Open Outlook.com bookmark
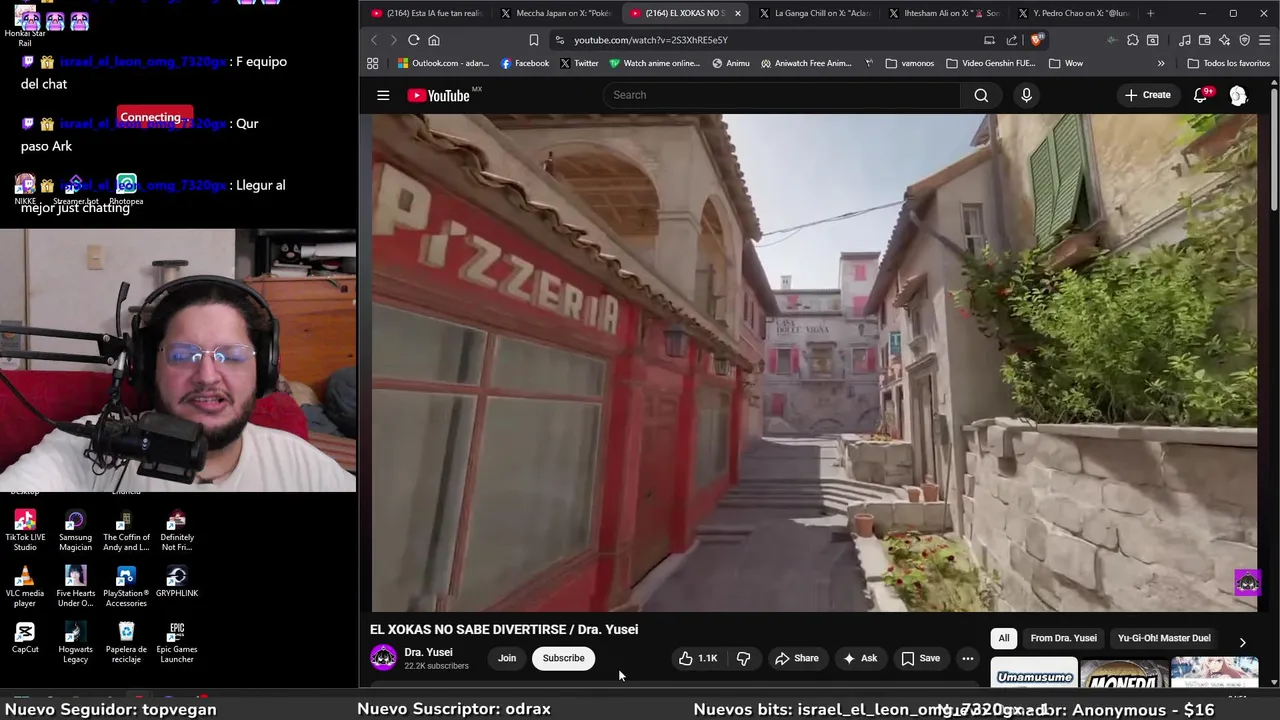1280x720 pixels. [x=443, y=63]
